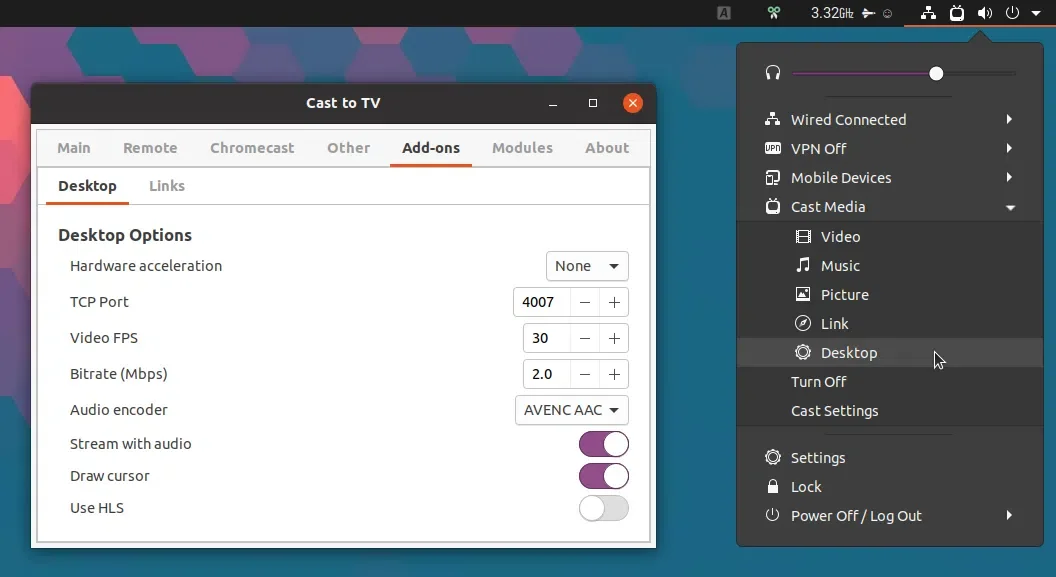The width and height of the screenshot is (1056, 577).
Task: Expand the VPN Off submenu arrow
Action: click(1009, 148)
